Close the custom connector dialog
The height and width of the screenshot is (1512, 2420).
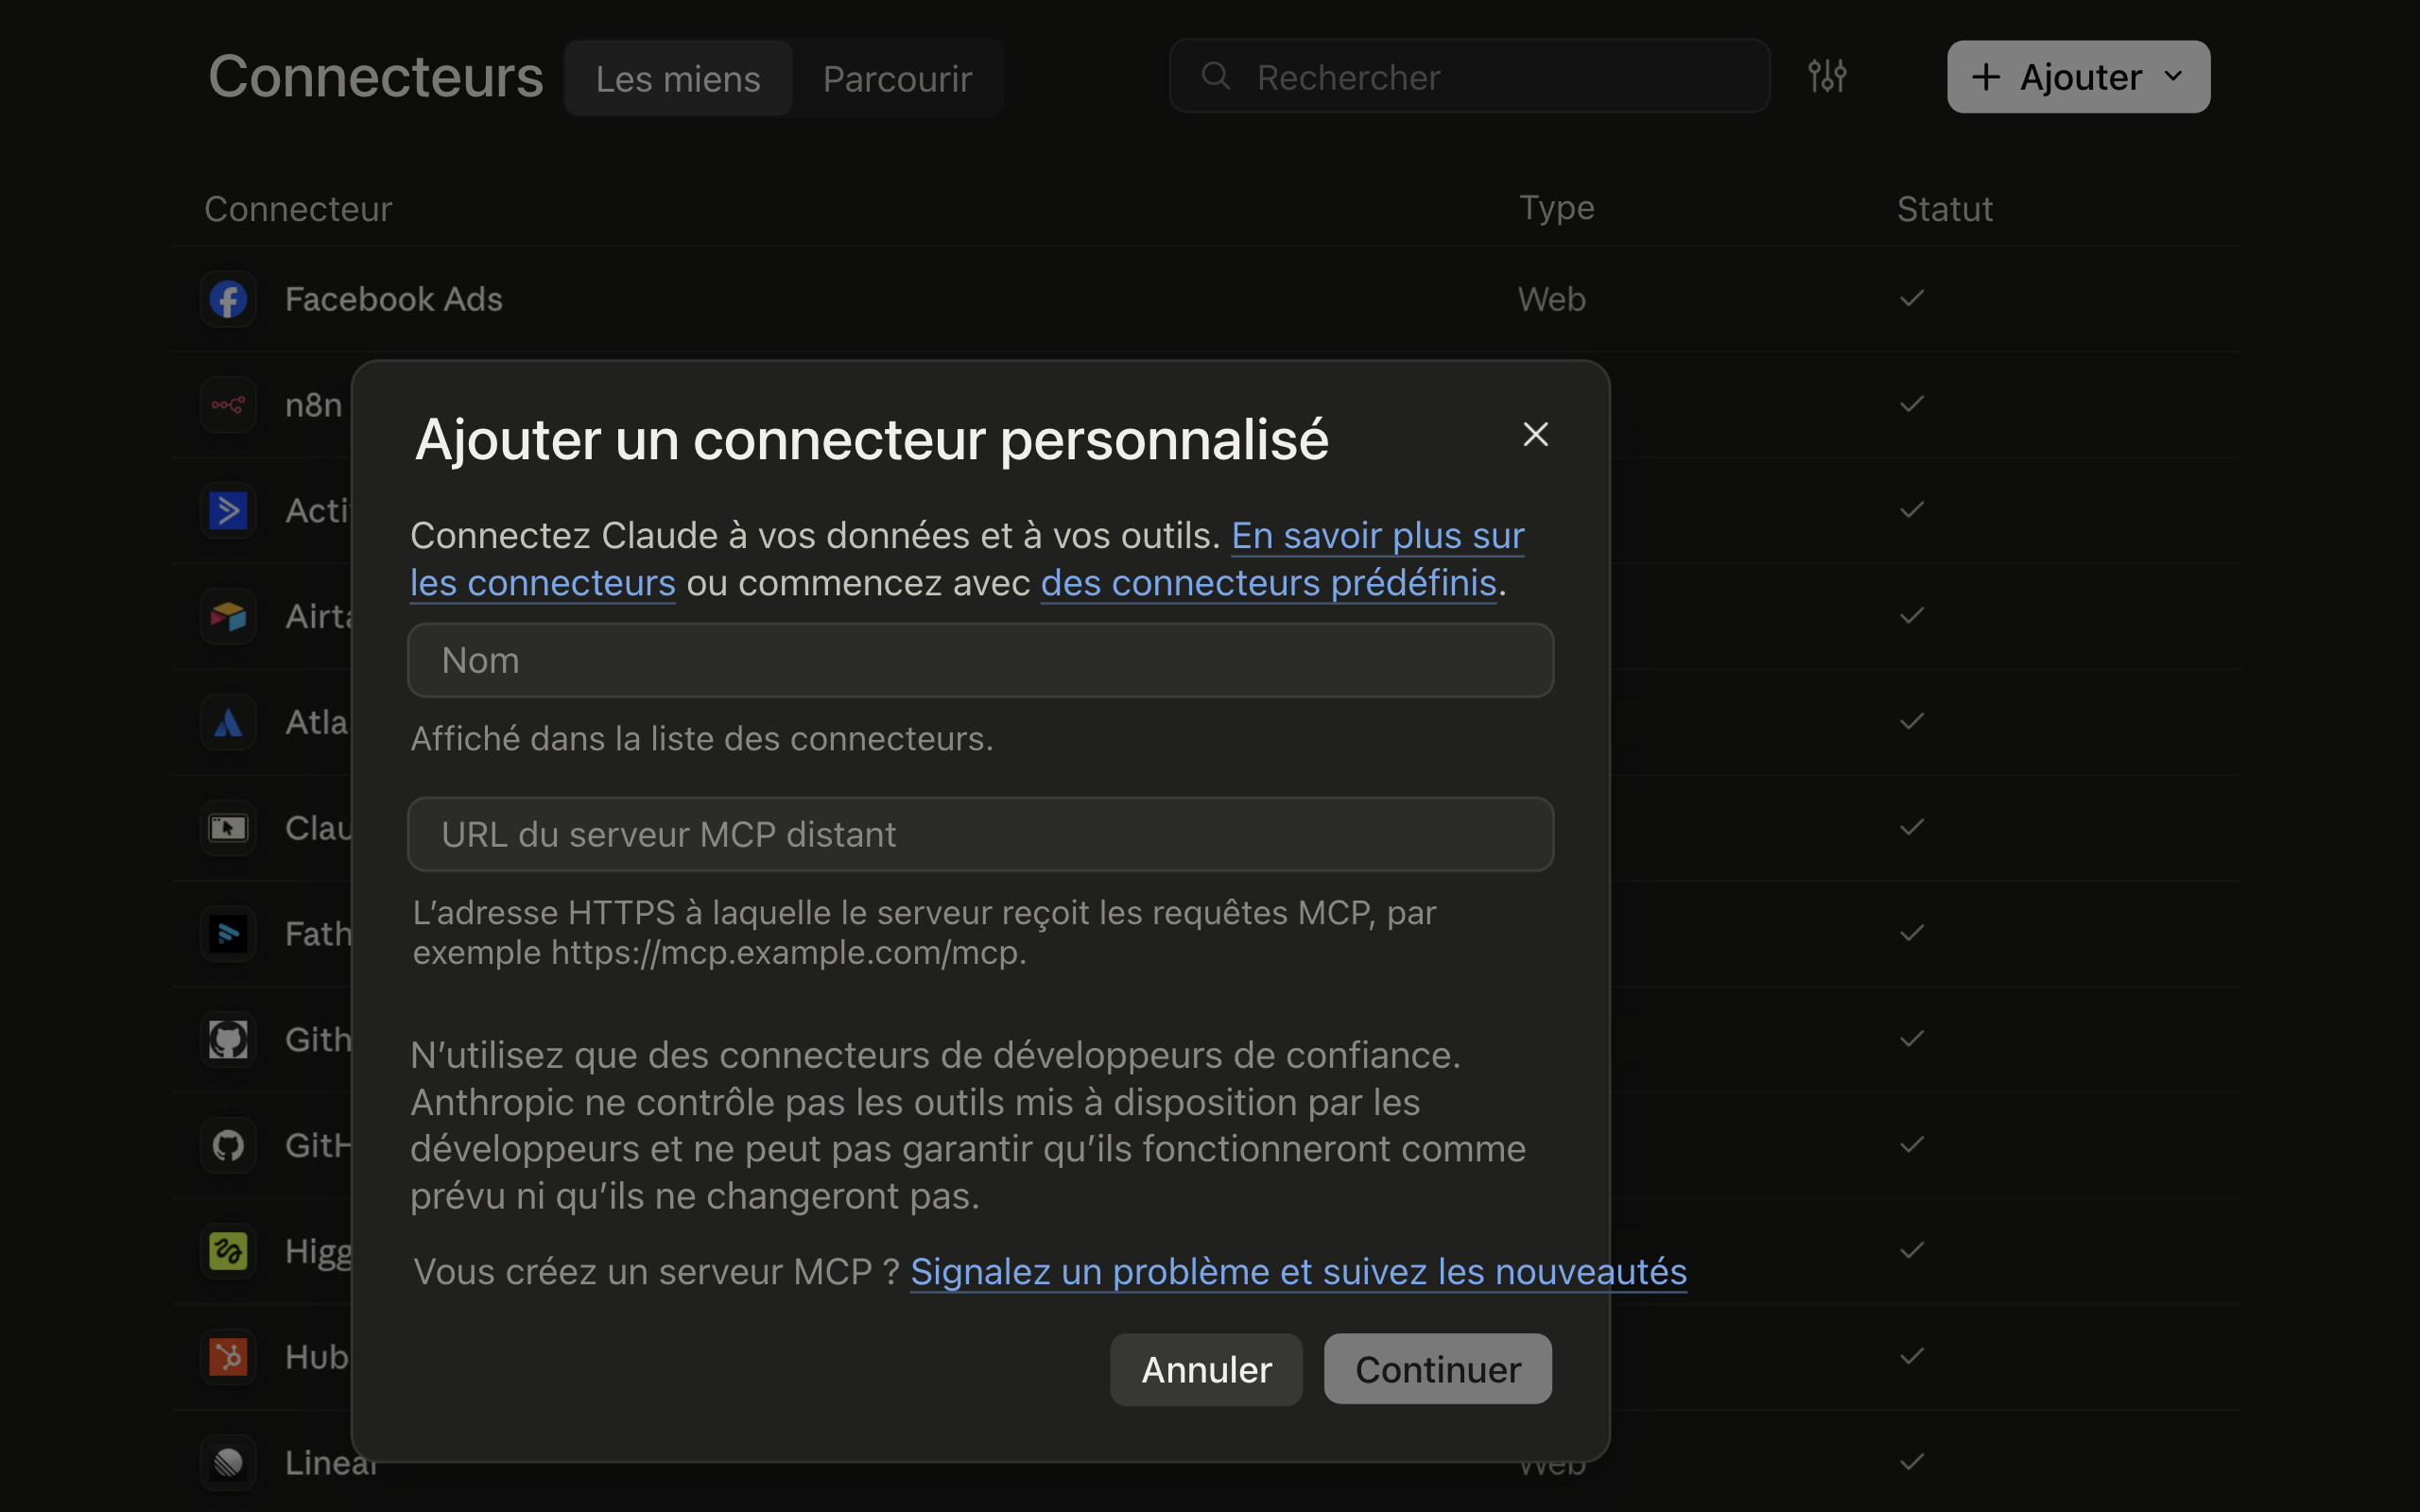tap(1535, 434)
